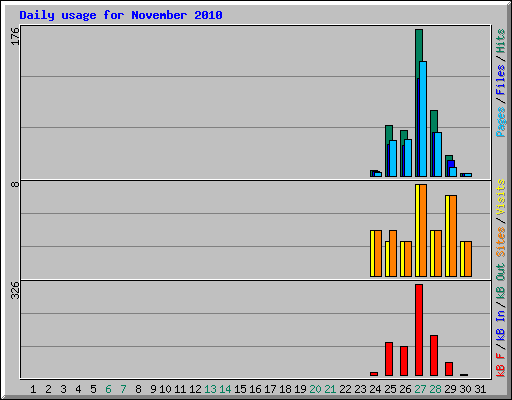Select the green Hits bar for day 25
This screenshot has width=512, height=400.
click(389, 133)
